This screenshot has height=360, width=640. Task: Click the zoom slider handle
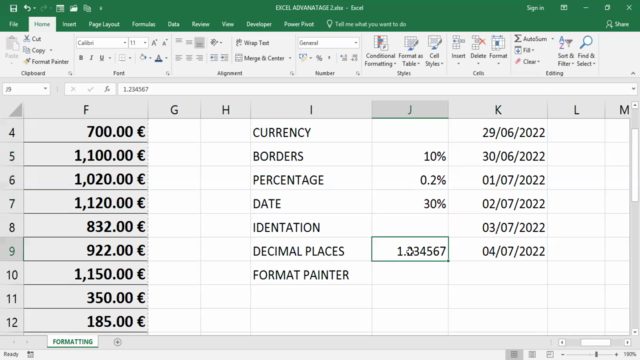point(596,354)
